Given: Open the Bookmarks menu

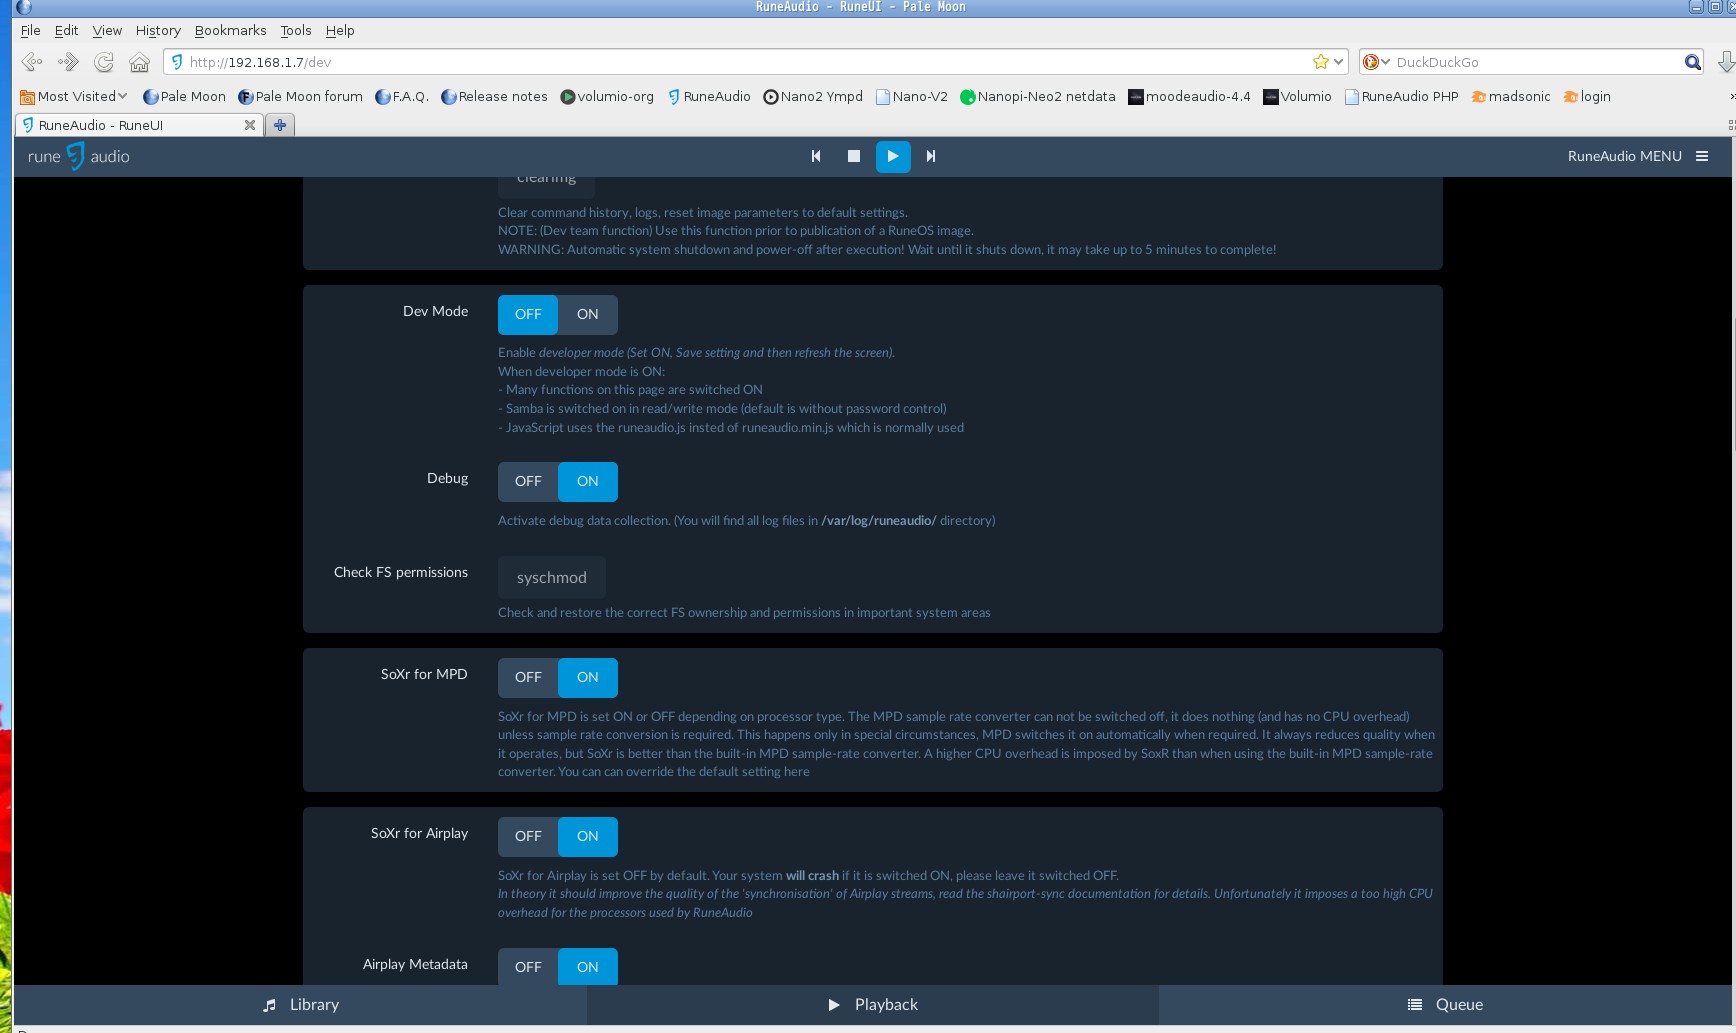Looking at the screenshot, I should (230, 30).
